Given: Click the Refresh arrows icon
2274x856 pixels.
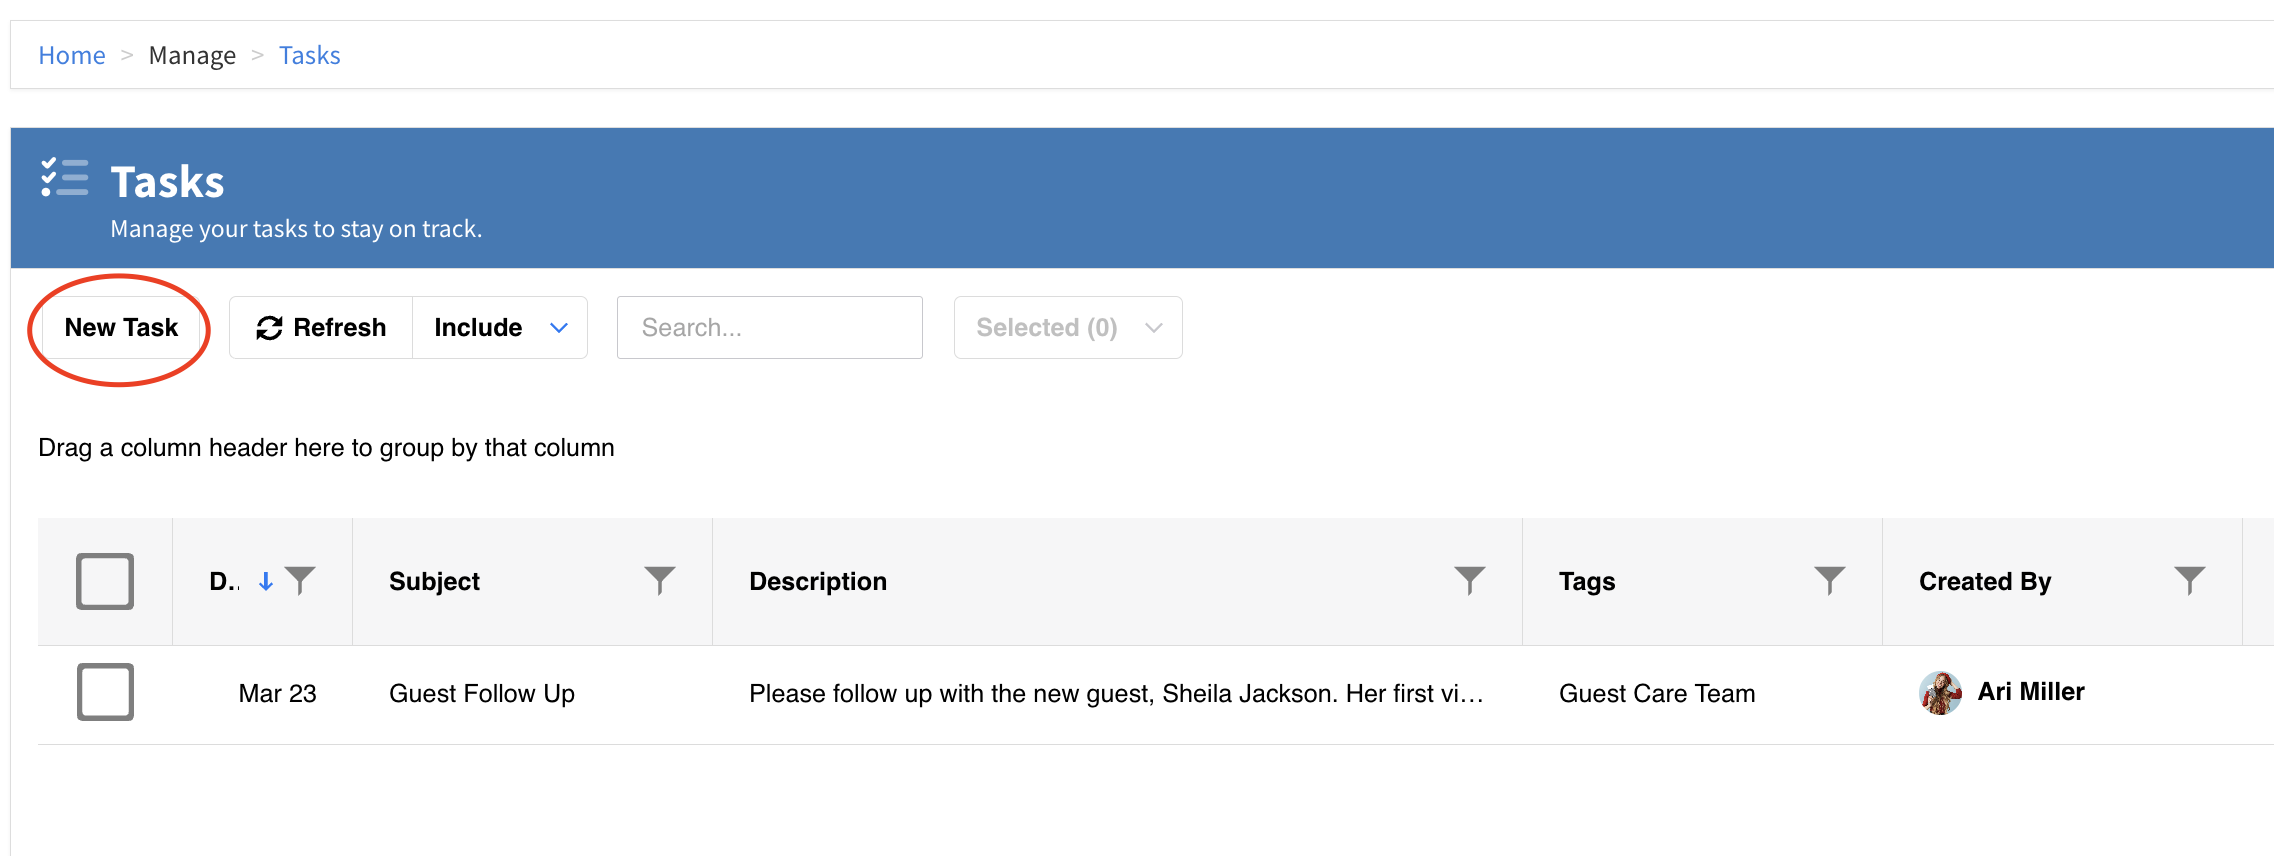Looking at the screenshot, I should pyautogui.click(x=269, y=328).
